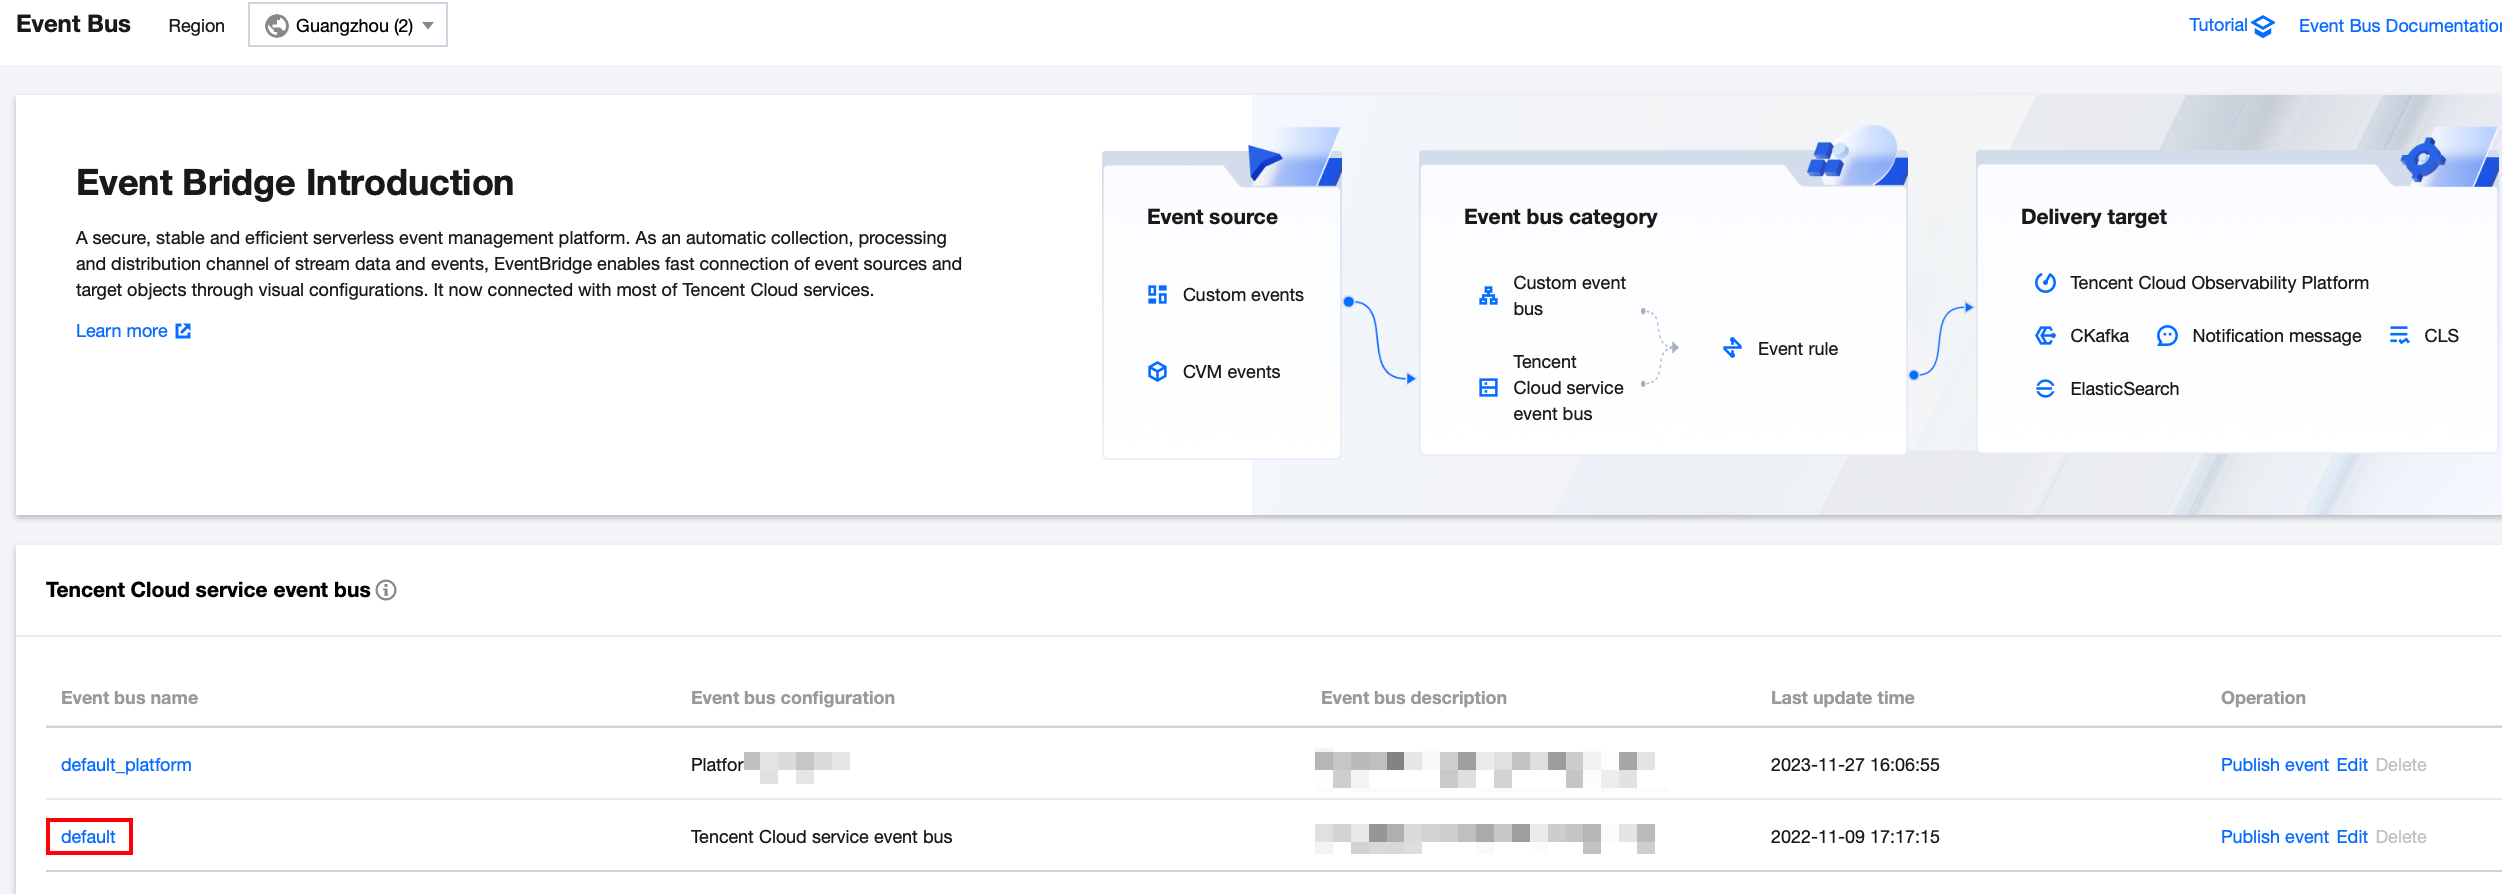Image resolution: width=2502 pixels, height=894 pixels.
Task: Open Event Bus Documentation link
Action: pos(2399,26)
